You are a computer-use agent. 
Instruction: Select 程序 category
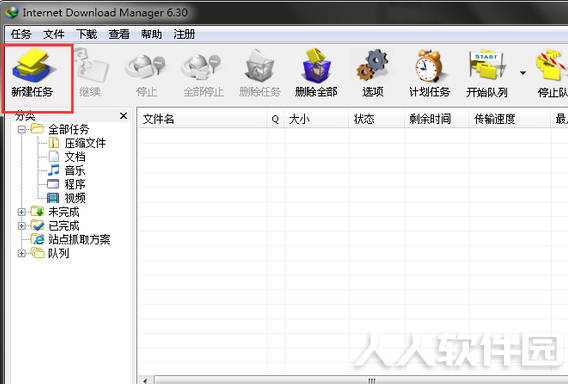pyautogui.click(x=75, y=184)
